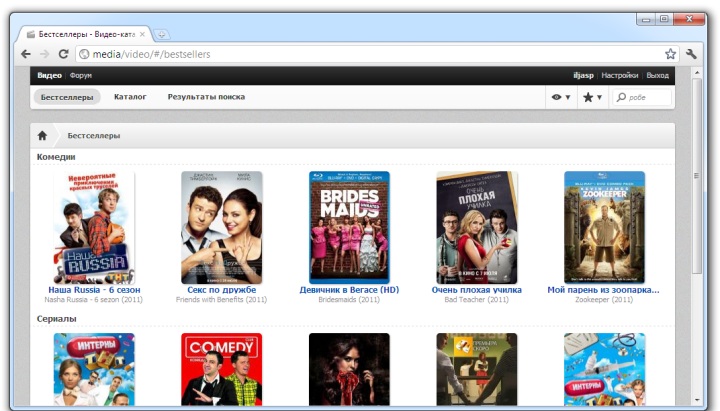Screen dimensions: 720x411
Task: Open the Видео section in top bar
Action: point(49,75)
